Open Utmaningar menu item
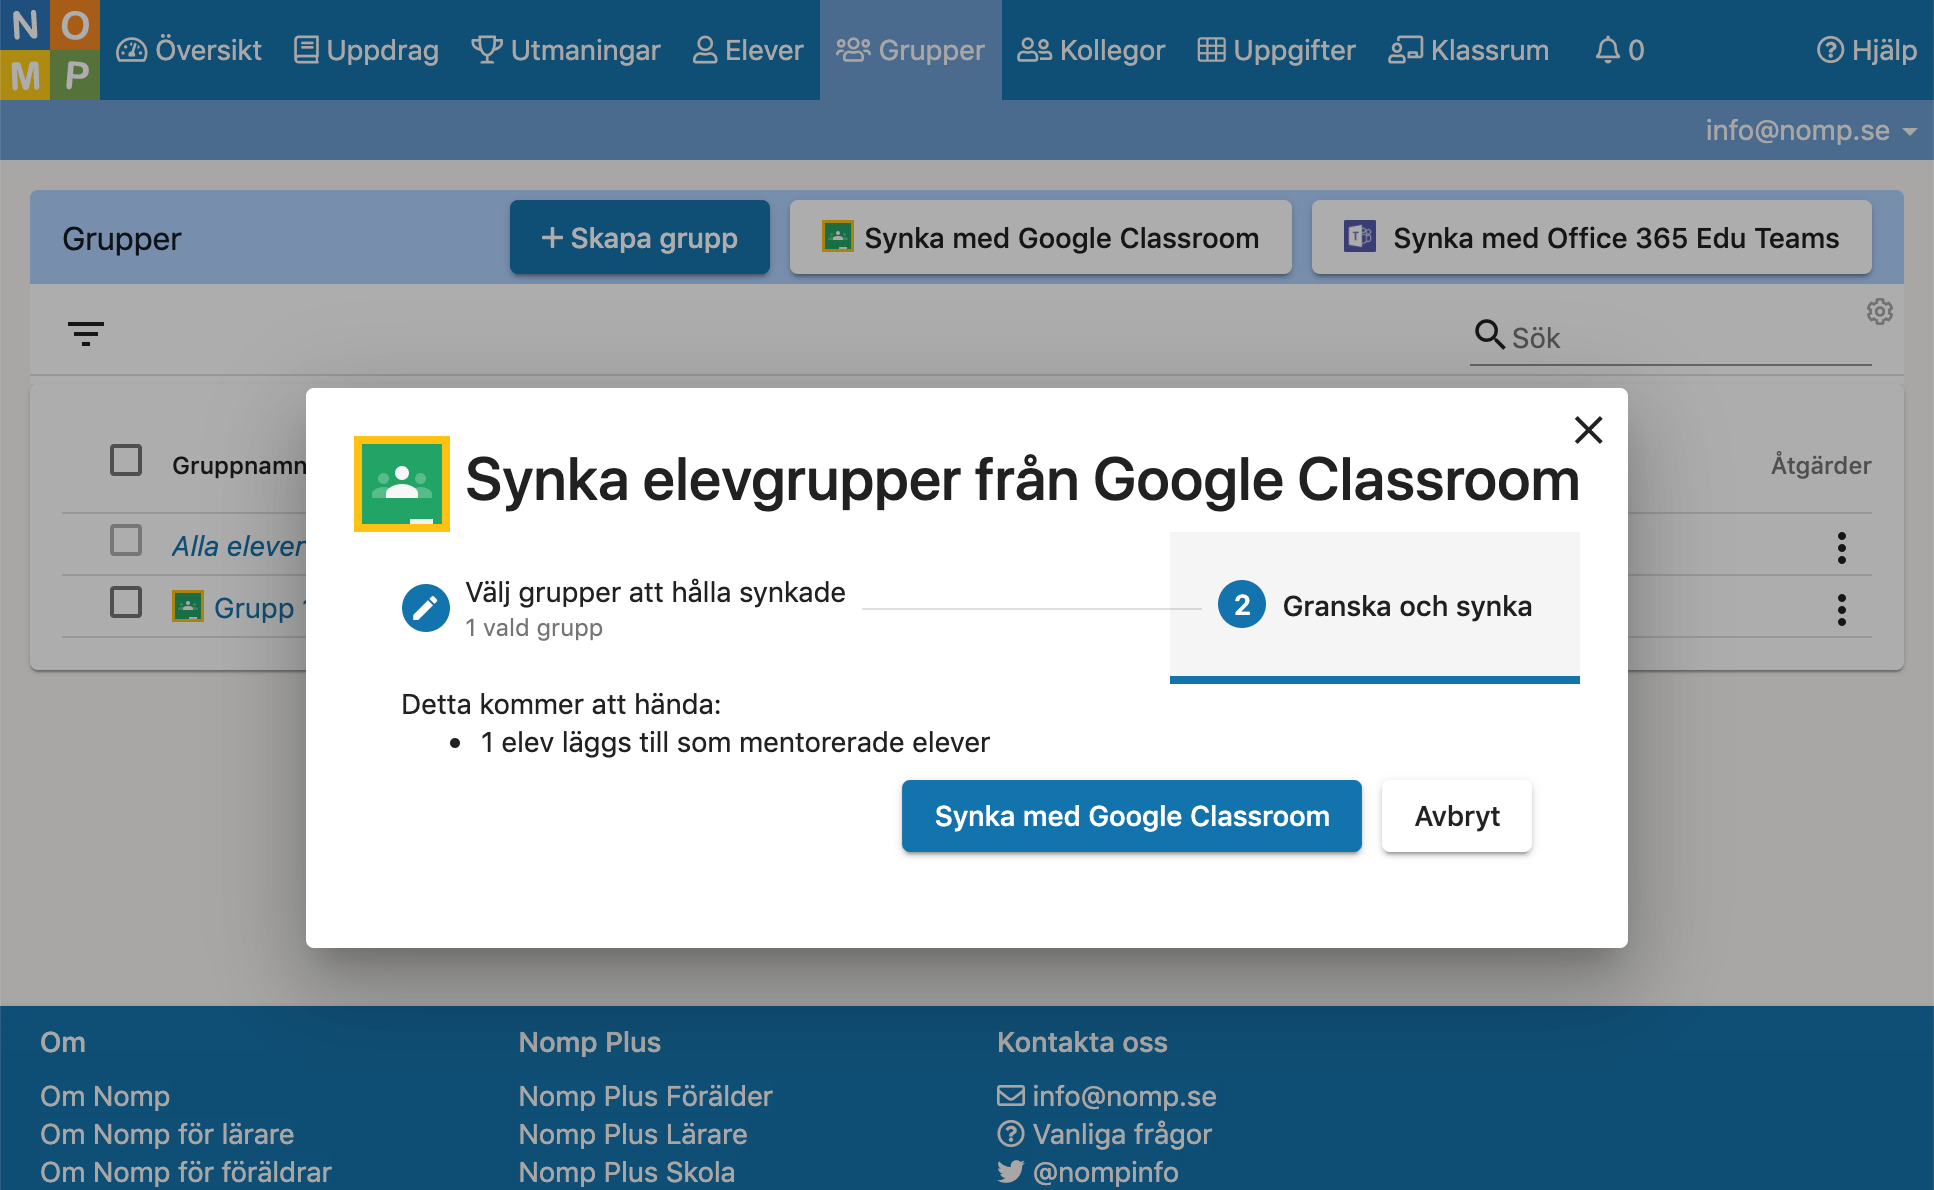1934x1190 pixels. pyautogui.click(x=566, y=50)
